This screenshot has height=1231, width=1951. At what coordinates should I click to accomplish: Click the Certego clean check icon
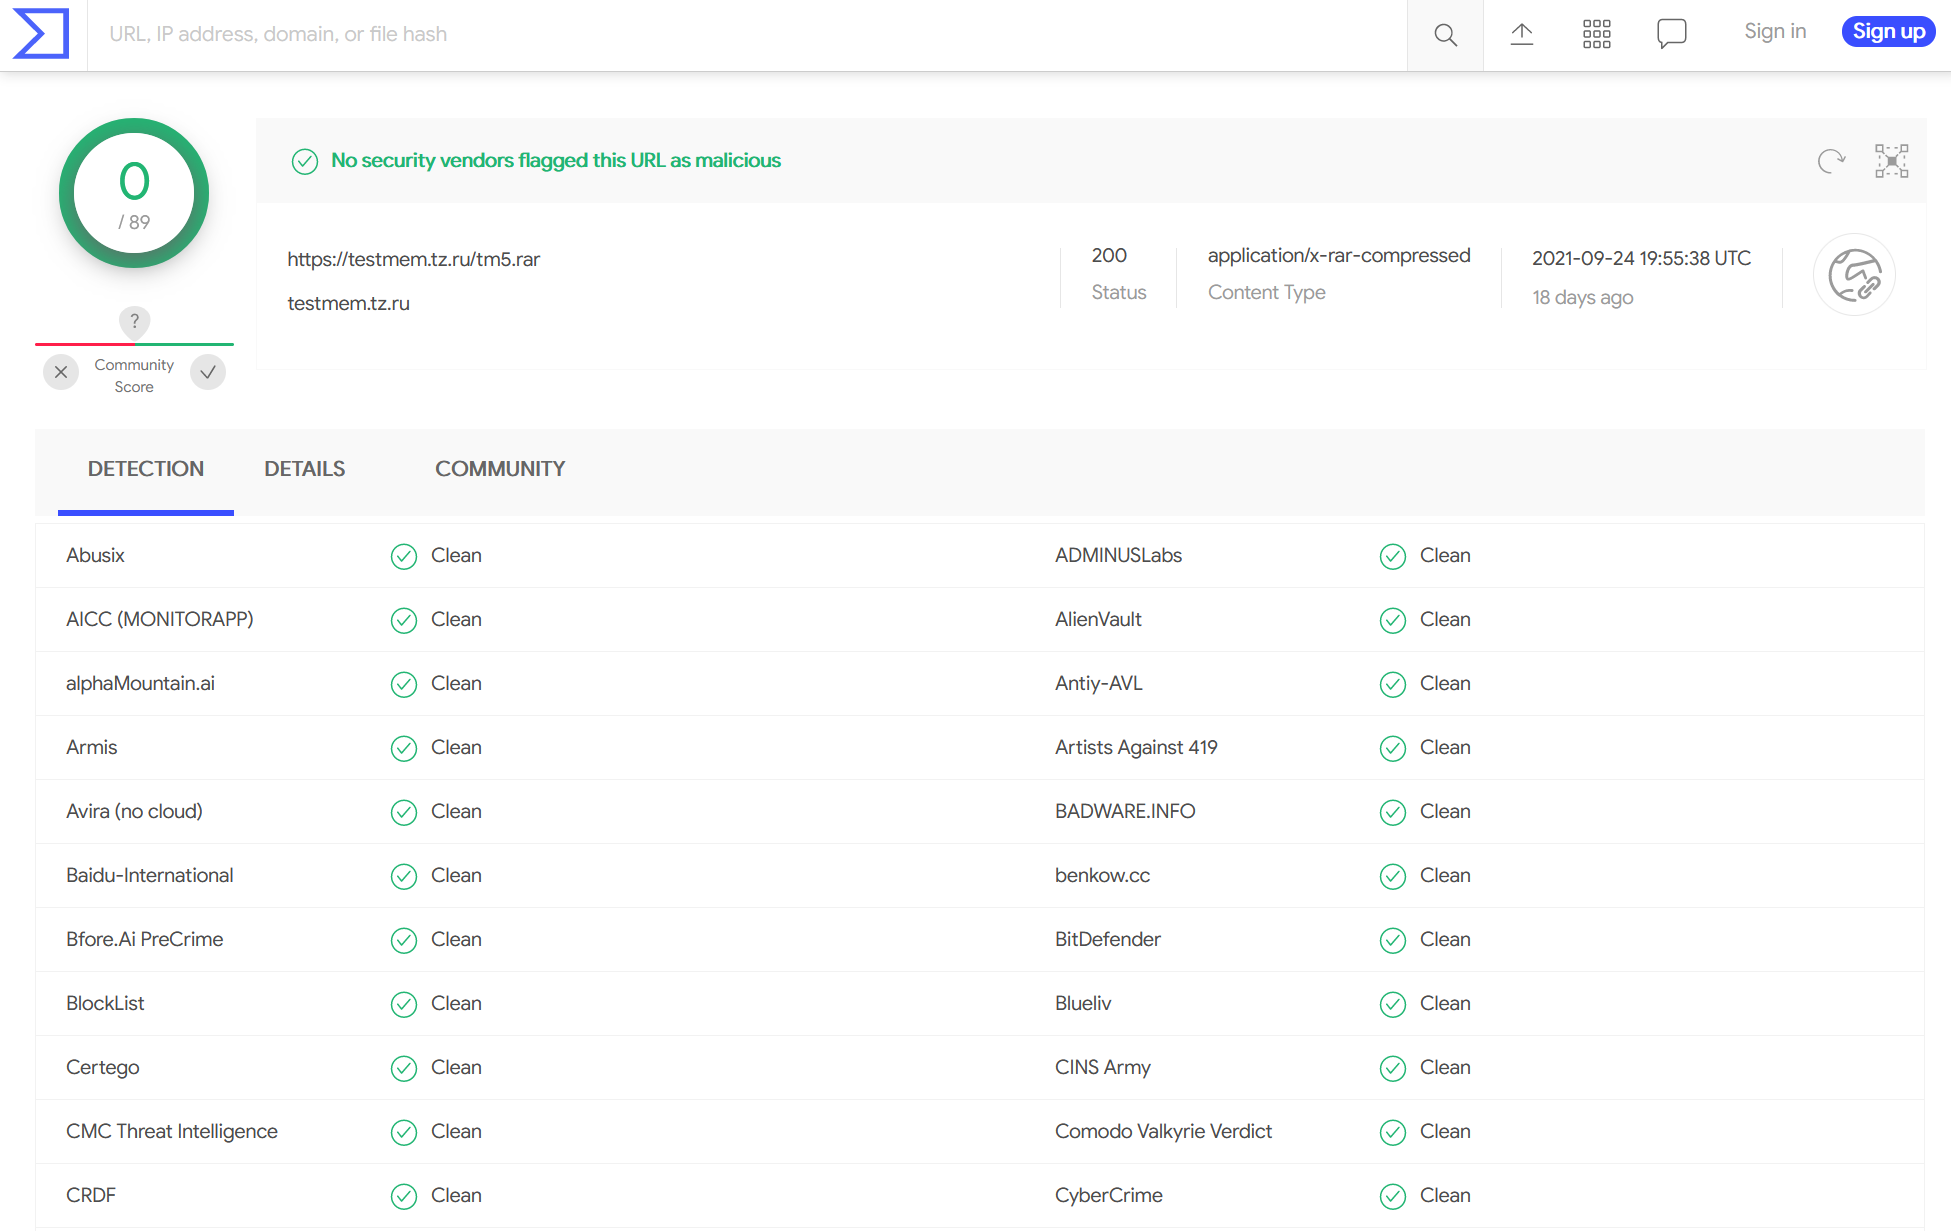(x=404, y=1068)
